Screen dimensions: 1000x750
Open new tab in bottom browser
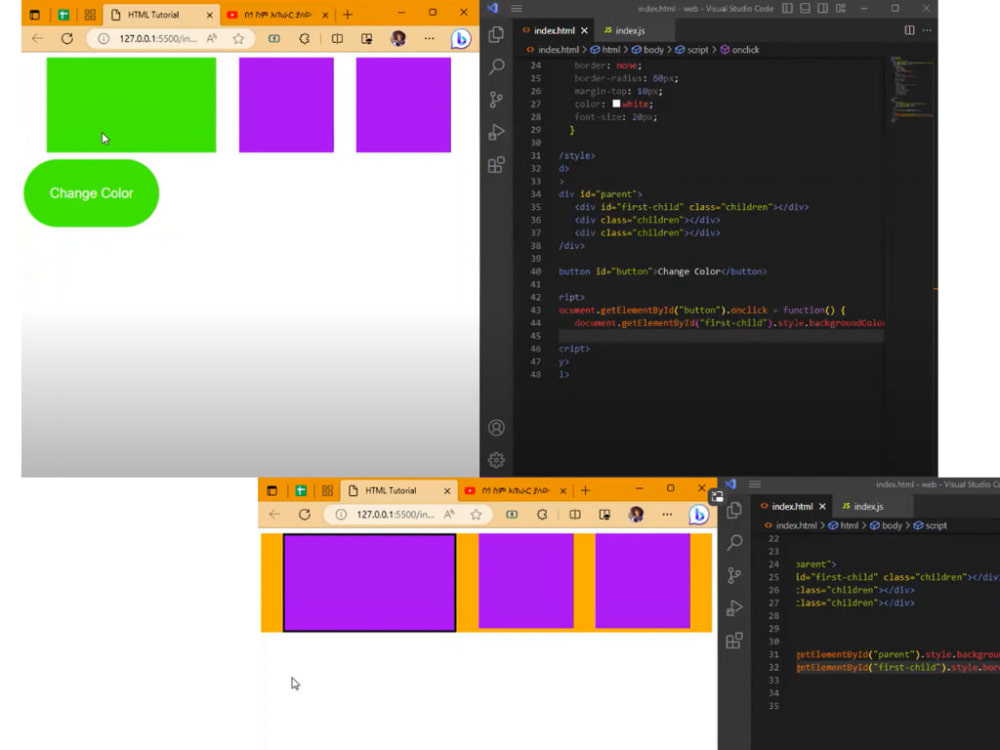585,490
